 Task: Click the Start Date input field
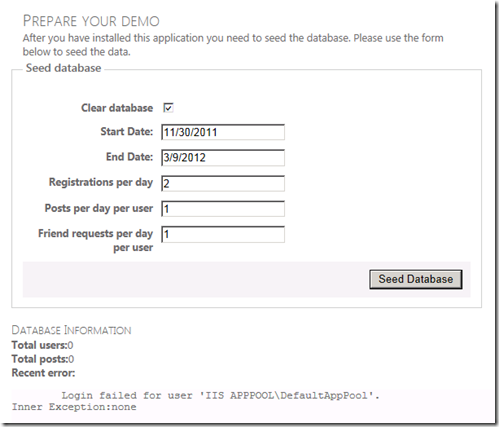pos(223,132)
